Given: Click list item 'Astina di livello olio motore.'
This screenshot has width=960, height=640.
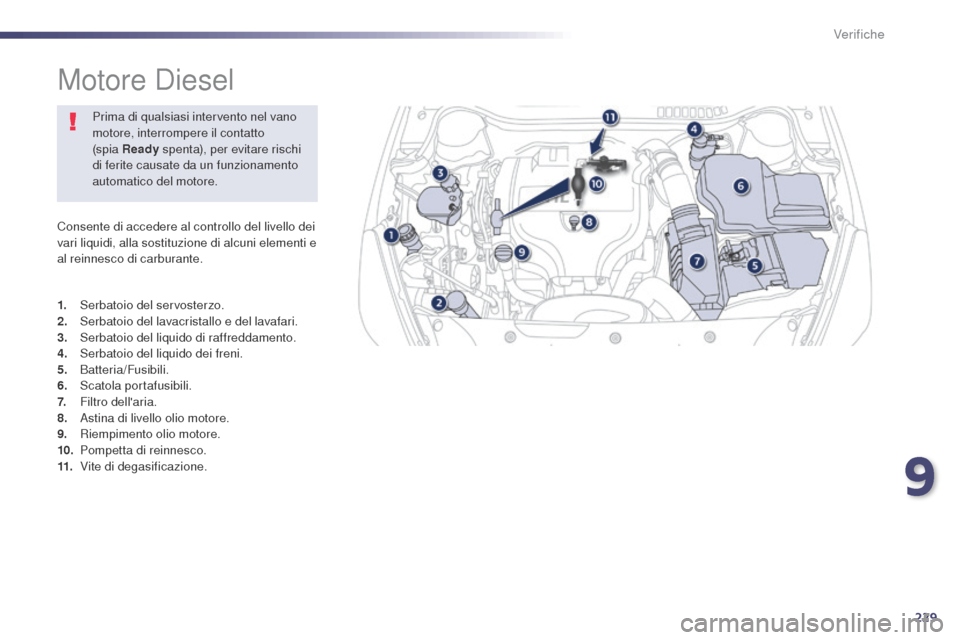Looking at the screenshot, I should [x=154, y=418].
